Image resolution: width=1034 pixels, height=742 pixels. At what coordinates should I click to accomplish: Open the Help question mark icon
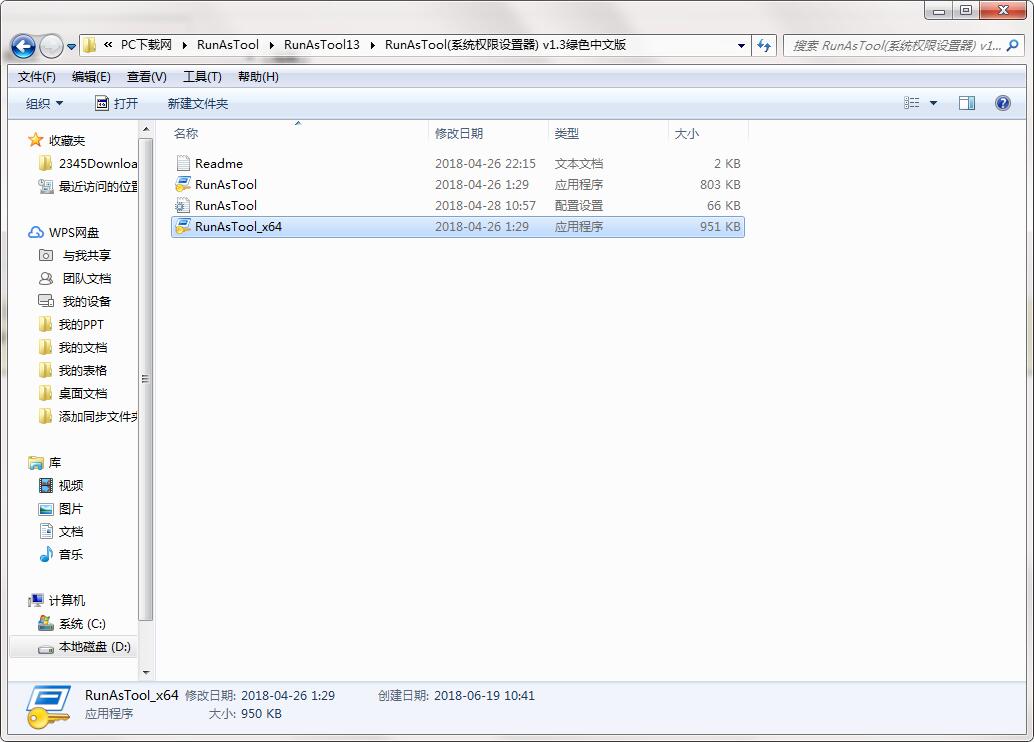click(1003, 103)
